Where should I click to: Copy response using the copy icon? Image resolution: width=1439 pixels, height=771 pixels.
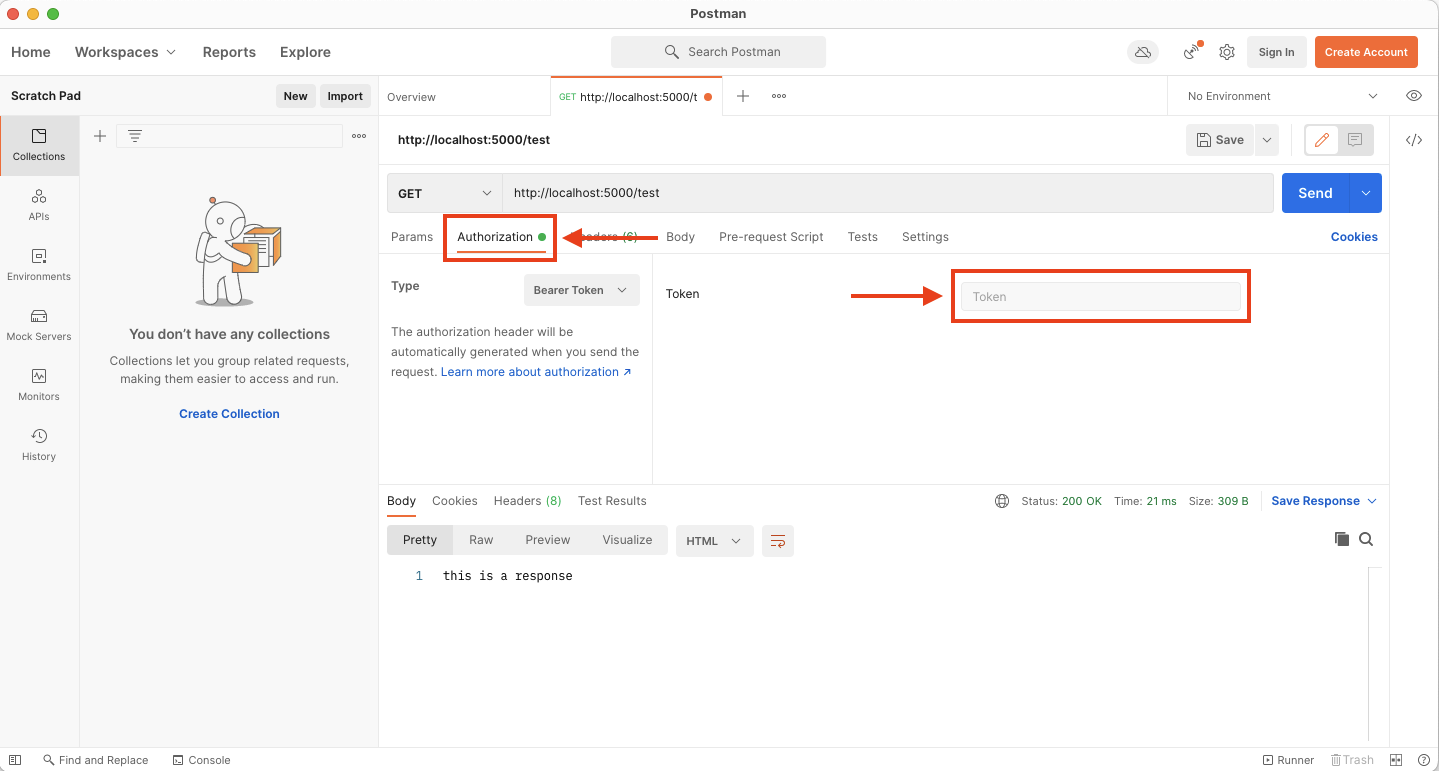[1341, 539]
